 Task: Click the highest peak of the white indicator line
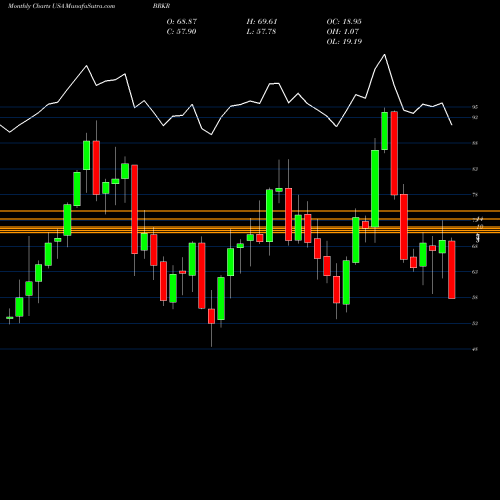[x=385, y=54]
